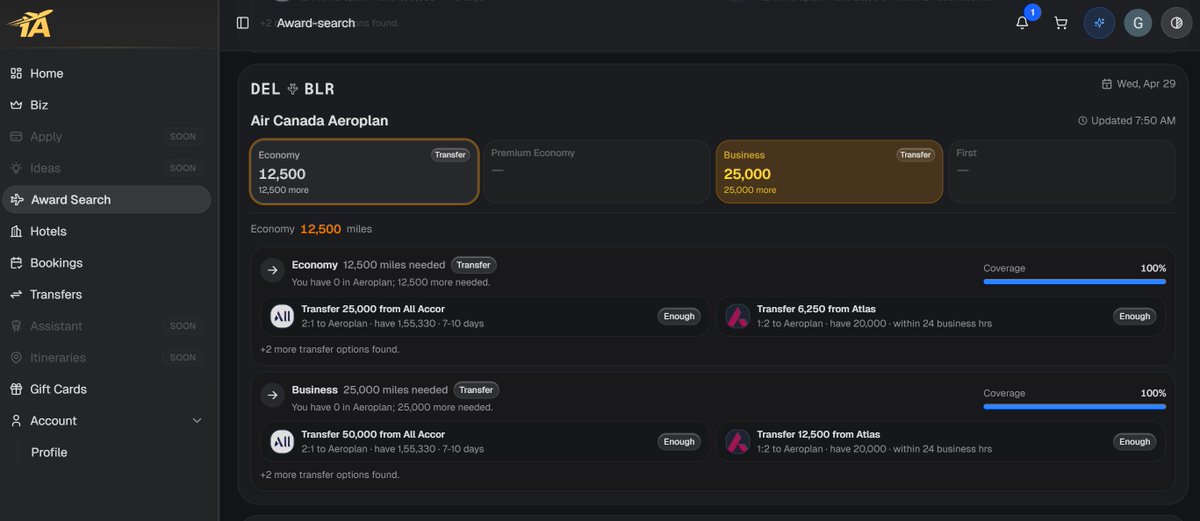Click the Transfer badge next to Economy miles needed
This screenshot has height=521, width=1200.
[x=474, y=265]
